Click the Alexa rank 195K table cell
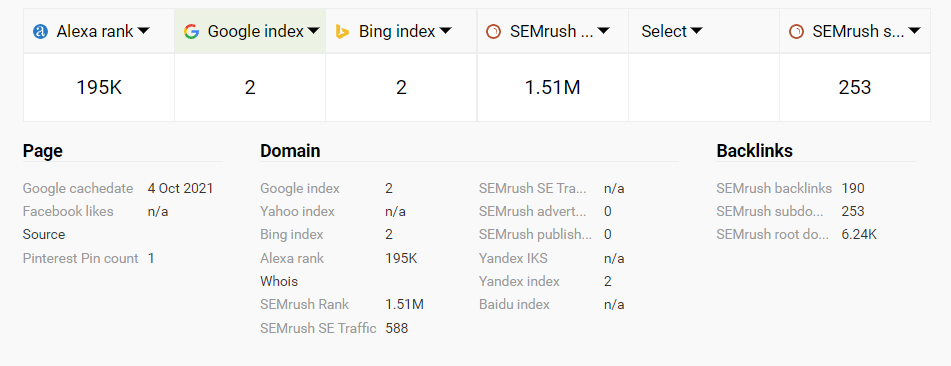This screenshot has width=951, height=366. pos(99,87)
